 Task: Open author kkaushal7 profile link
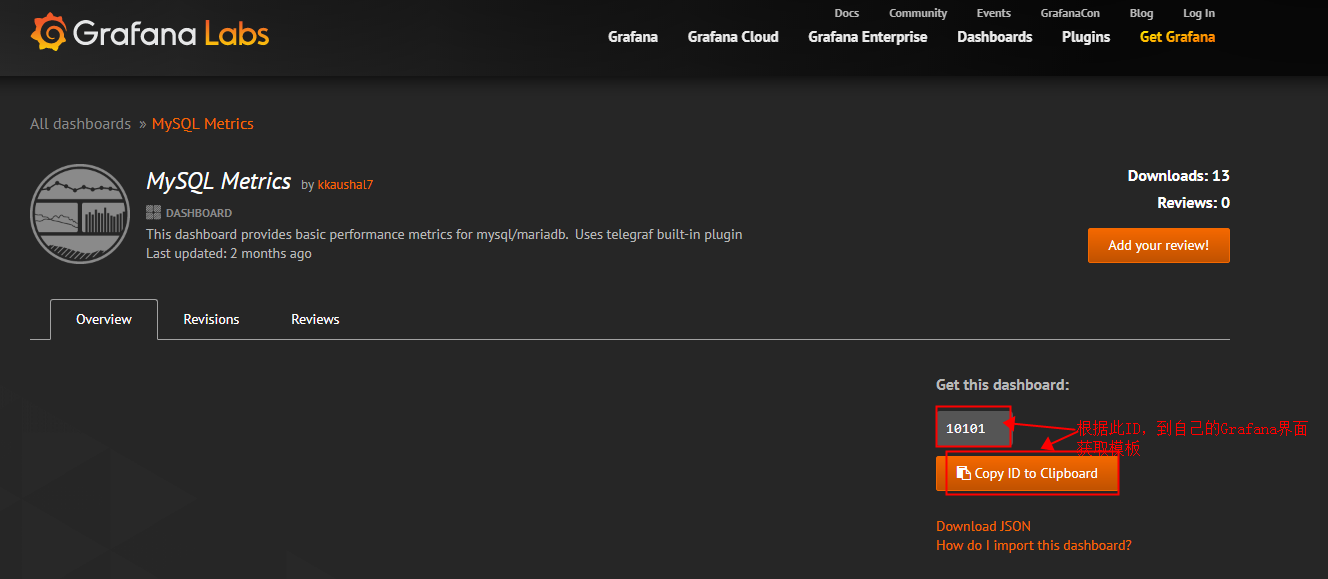point(345,185)
